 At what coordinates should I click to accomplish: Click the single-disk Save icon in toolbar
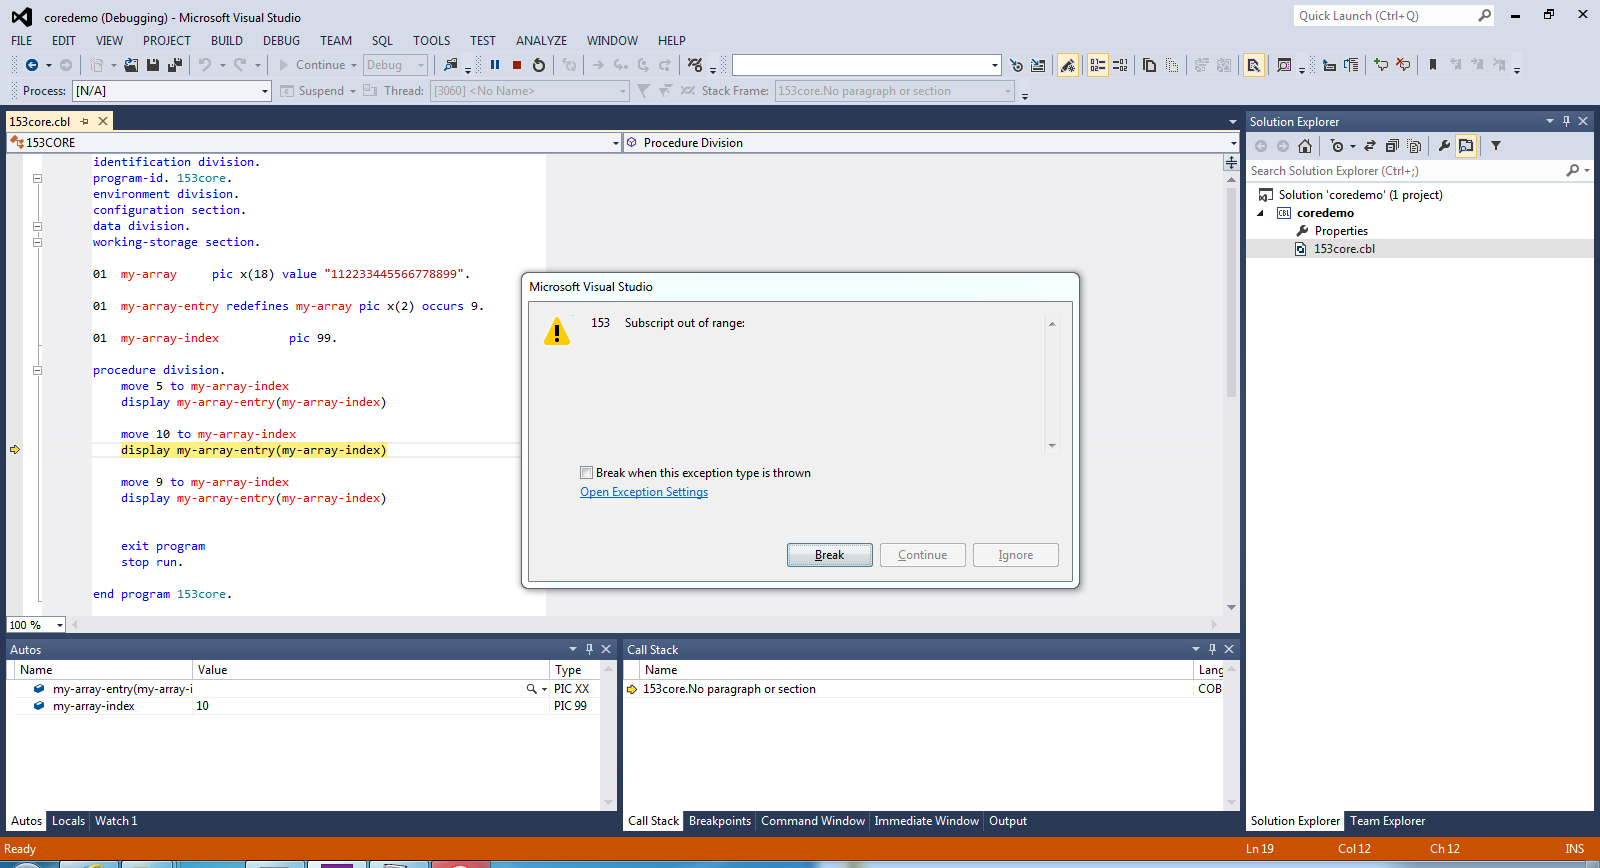(x=153, y=65)
